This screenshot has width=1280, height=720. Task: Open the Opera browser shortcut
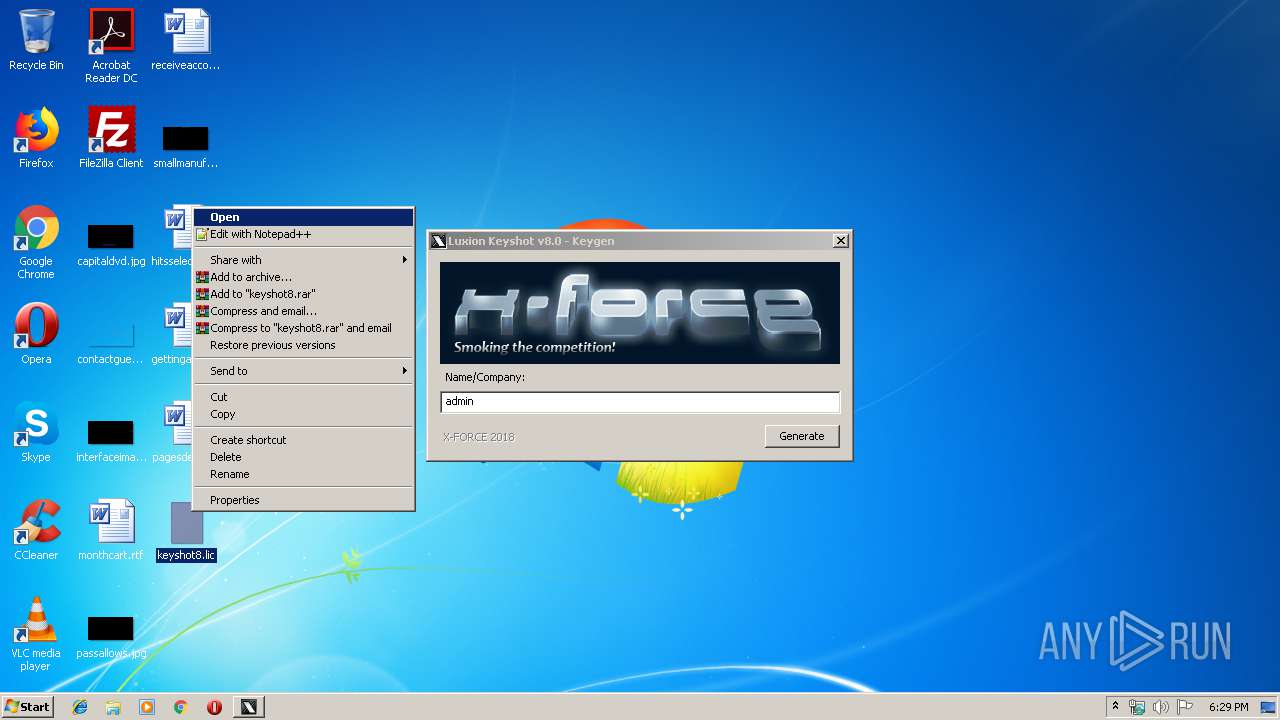[x=36, y=334]
